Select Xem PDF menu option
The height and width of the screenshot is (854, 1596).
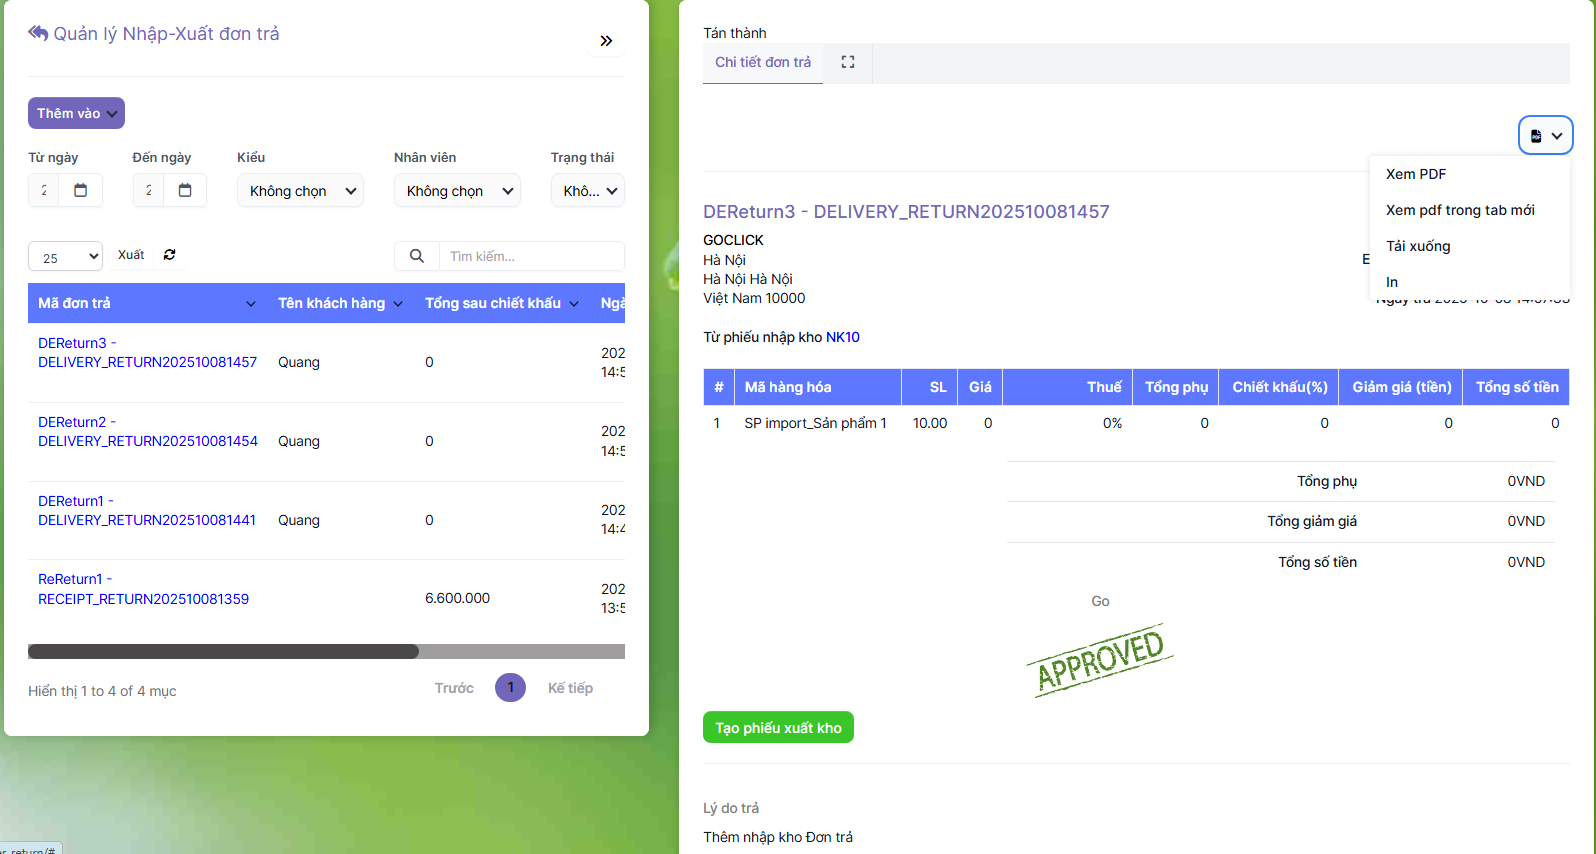pos(1416,174)
